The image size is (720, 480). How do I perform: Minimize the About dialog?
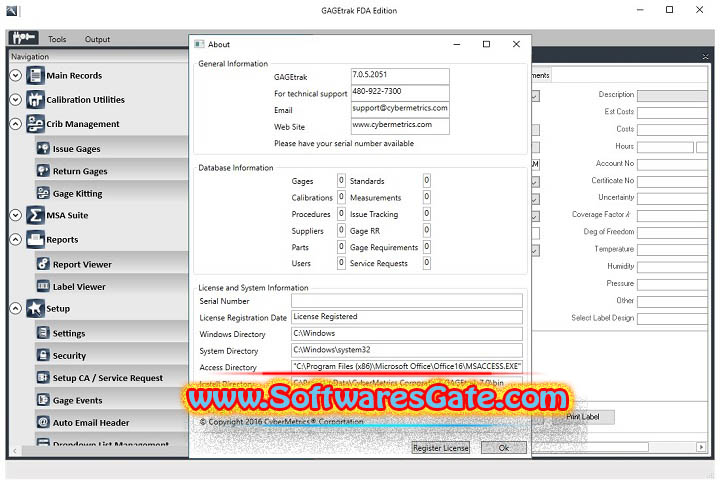pyautogui.click(x=457, y=44)
